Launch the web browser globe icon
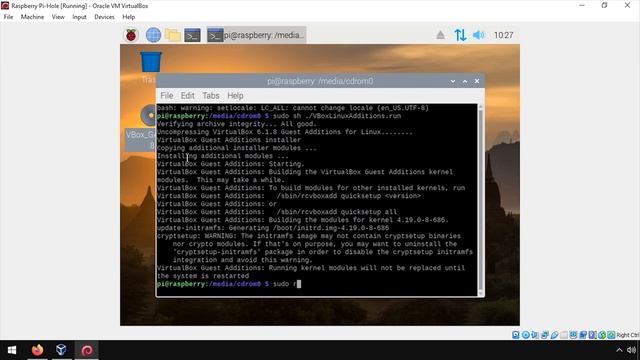 pyautogui.click(x=153, y=35)
